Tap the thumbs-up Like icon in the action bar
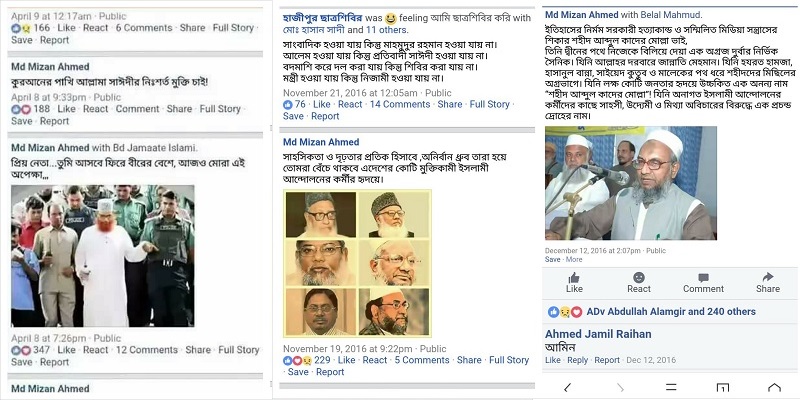 click(574, 279)
